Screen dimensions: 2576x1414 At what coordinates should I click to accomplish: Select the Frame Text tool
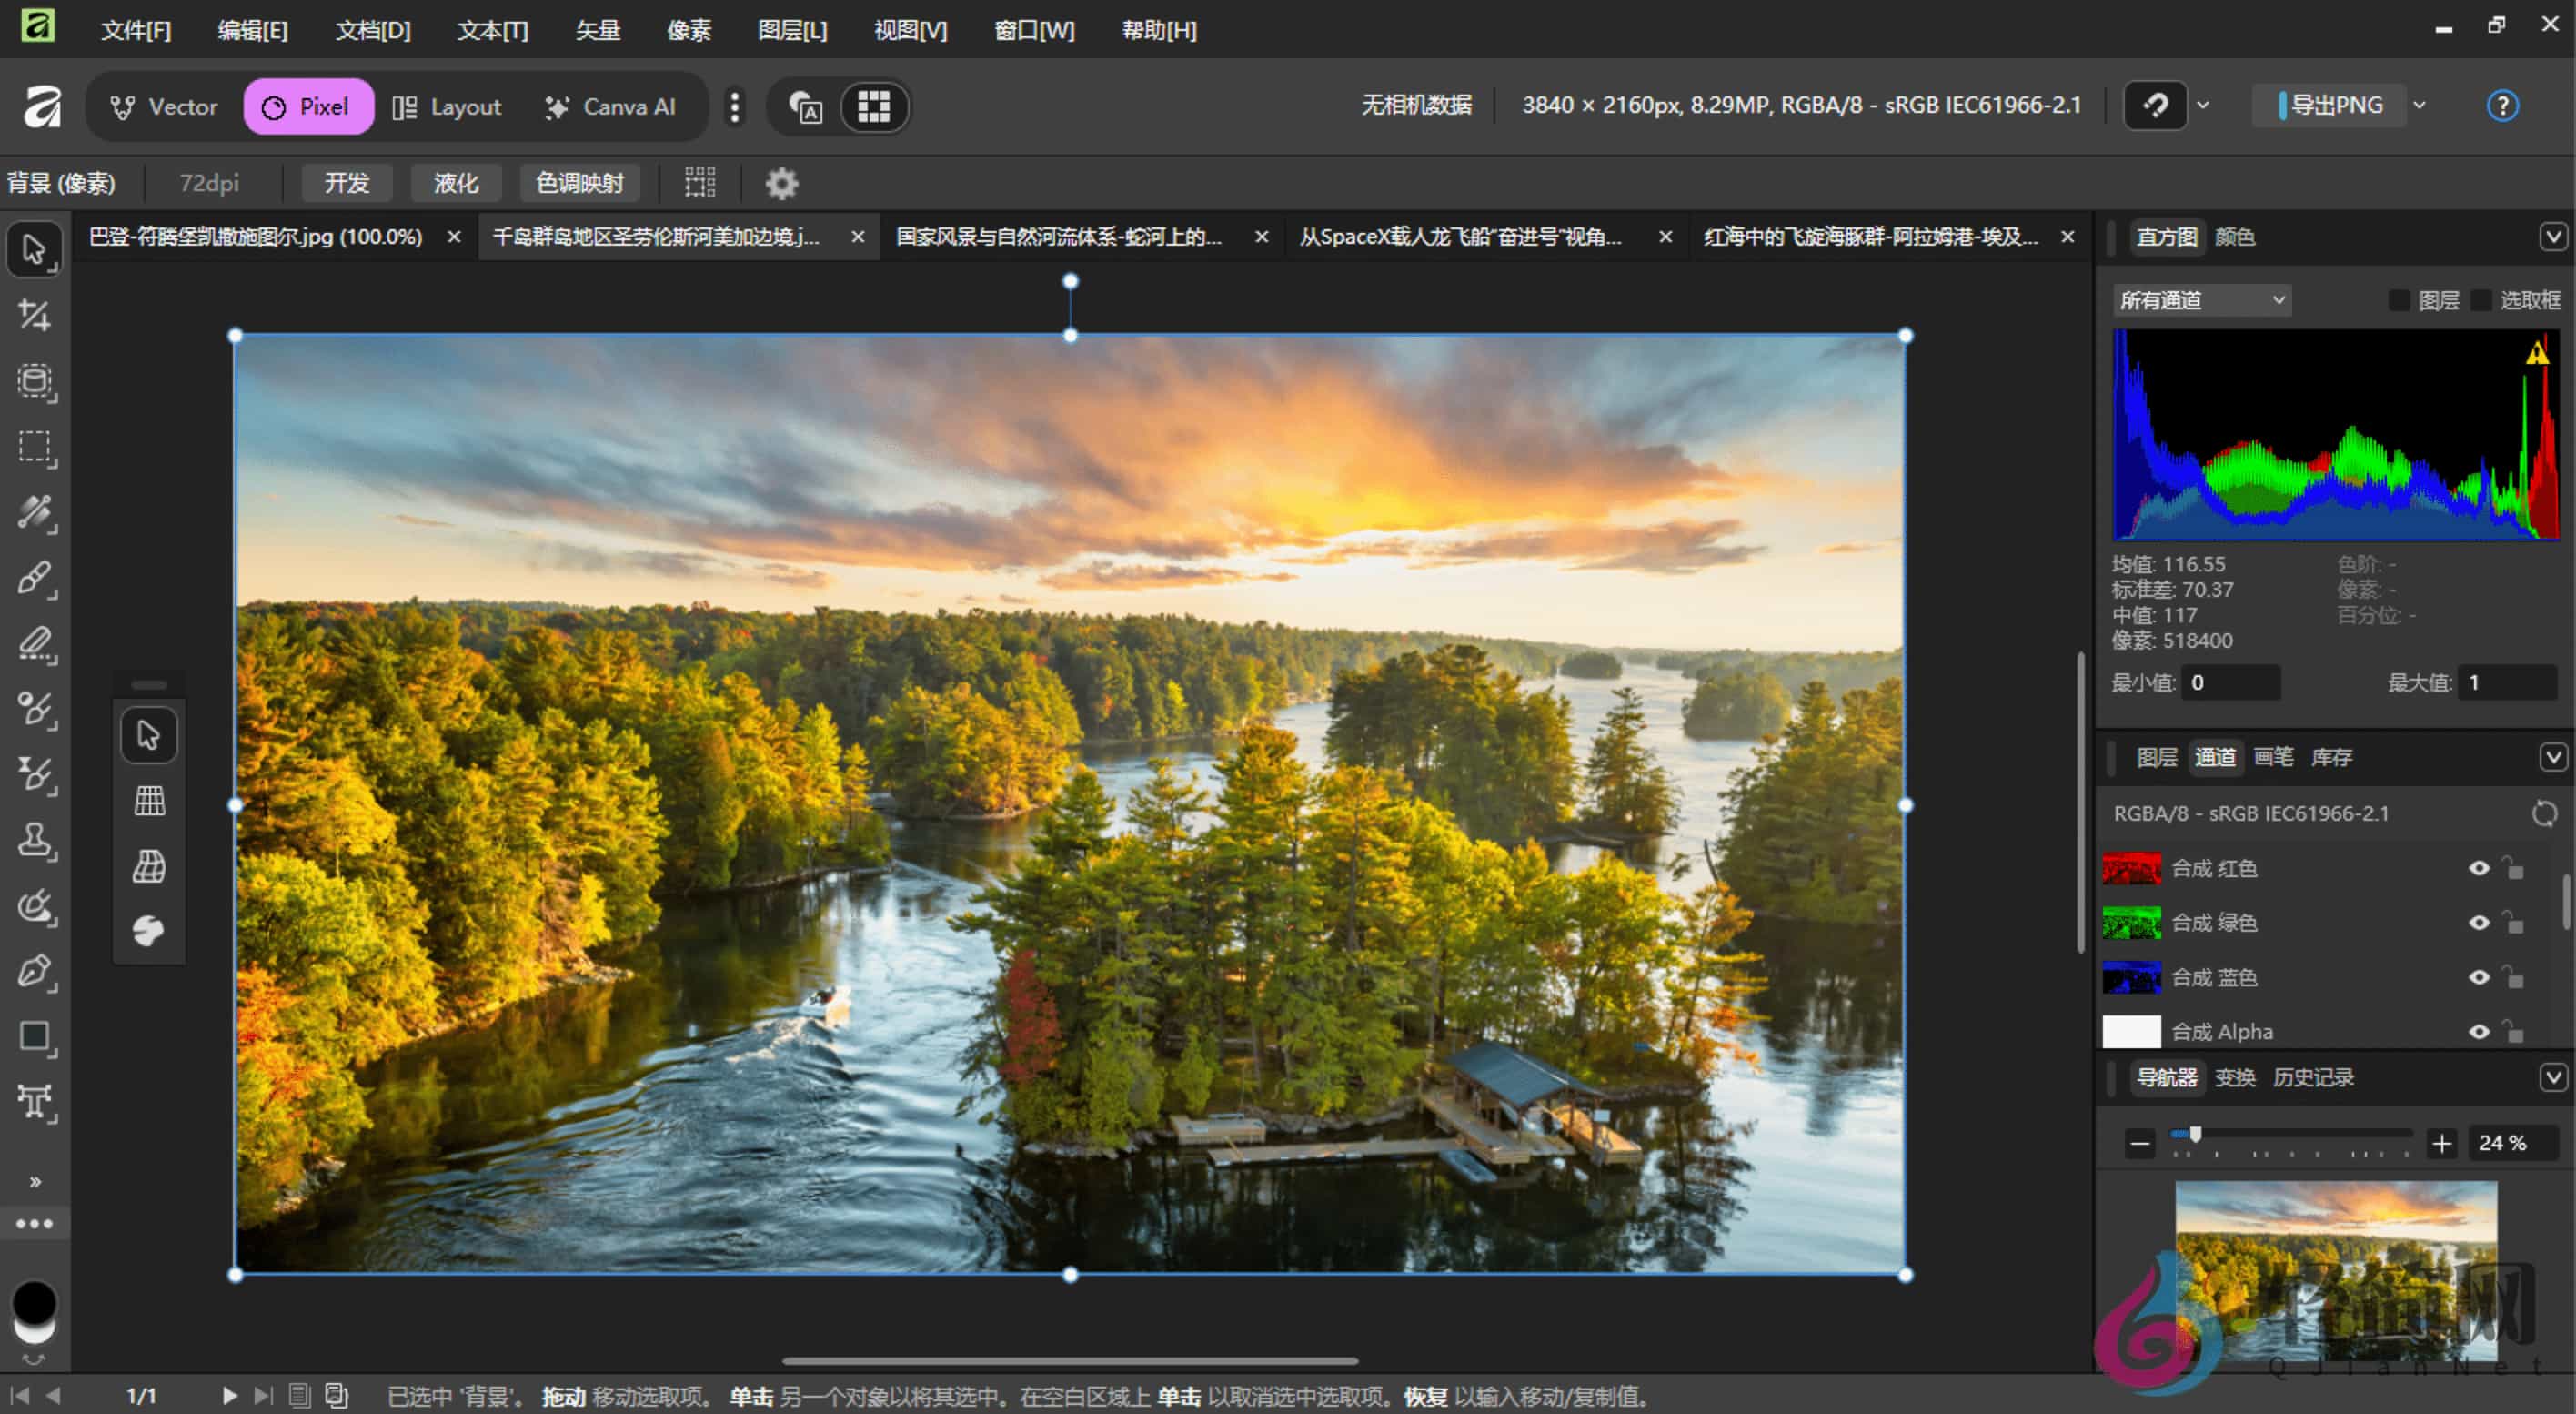[35, 1102]
